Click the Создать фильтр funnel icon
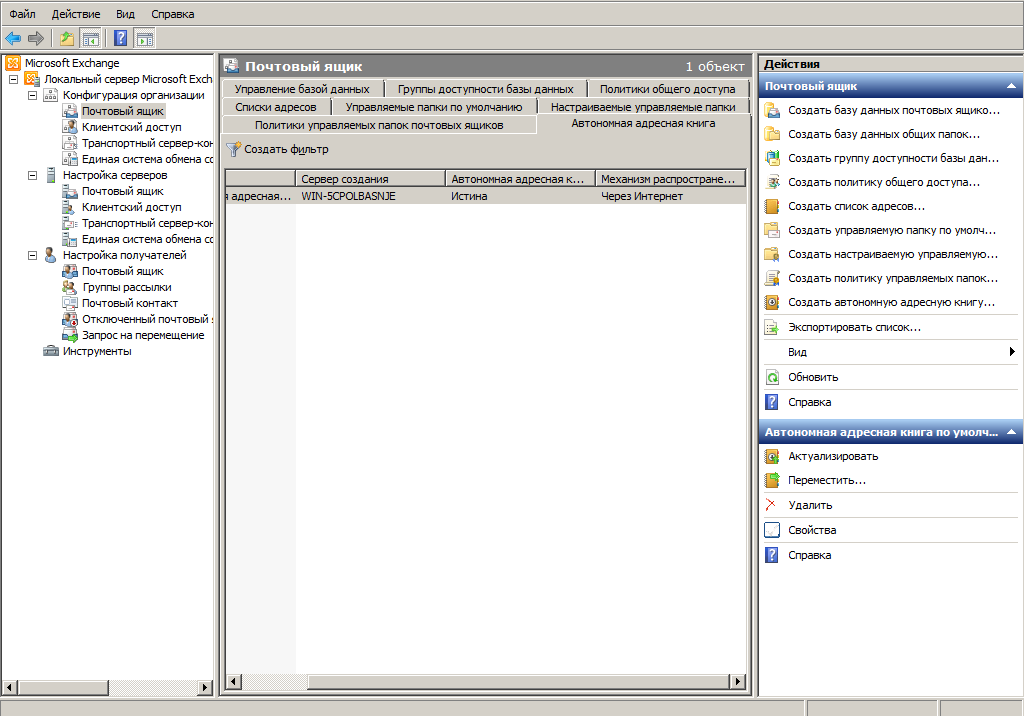Viewport: 1024px width, 716px height. [234, 149]
